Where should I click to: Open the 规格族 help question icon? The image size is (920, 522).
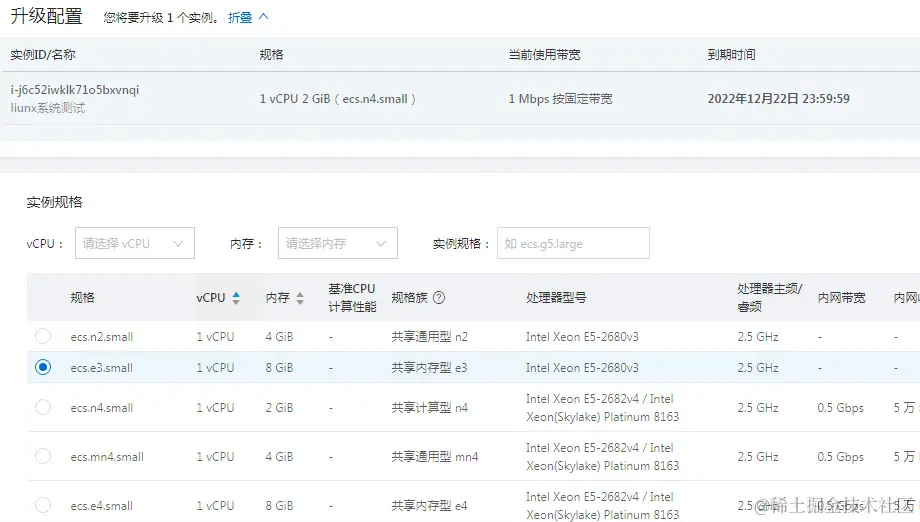[x=439, y=298]
